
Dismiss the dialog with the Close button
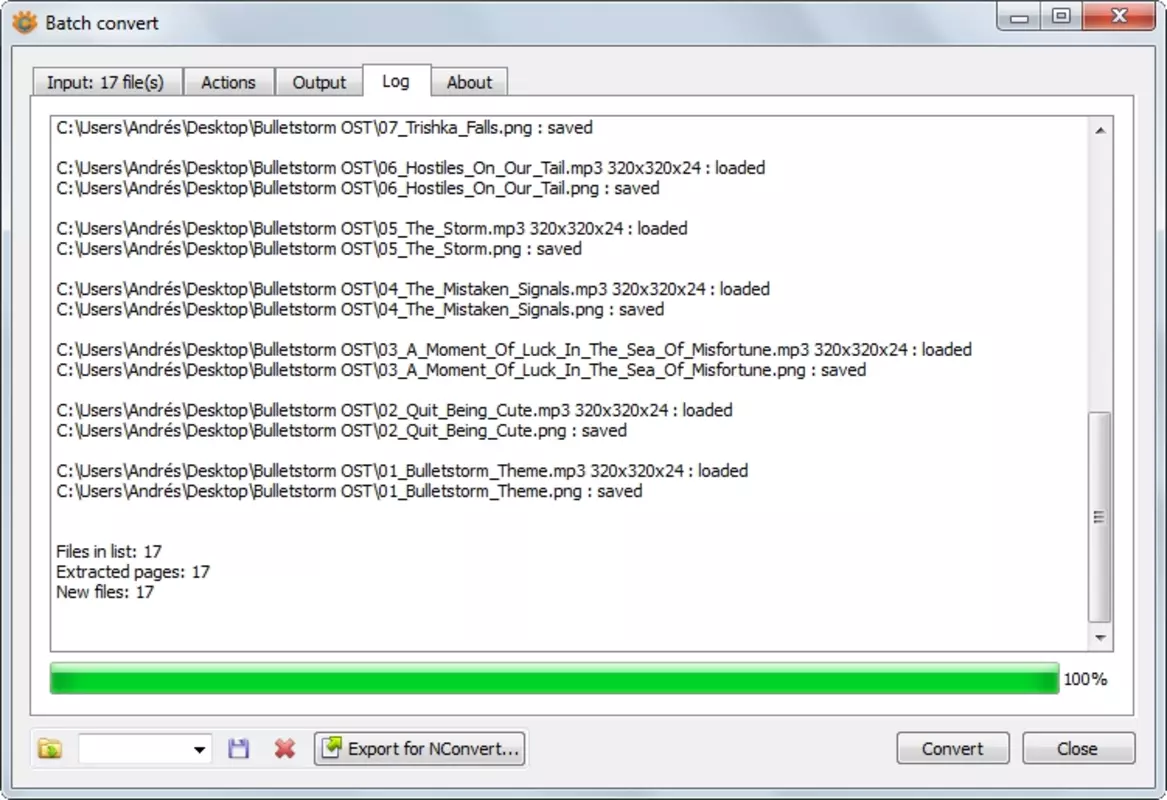tap(1078, 749)
